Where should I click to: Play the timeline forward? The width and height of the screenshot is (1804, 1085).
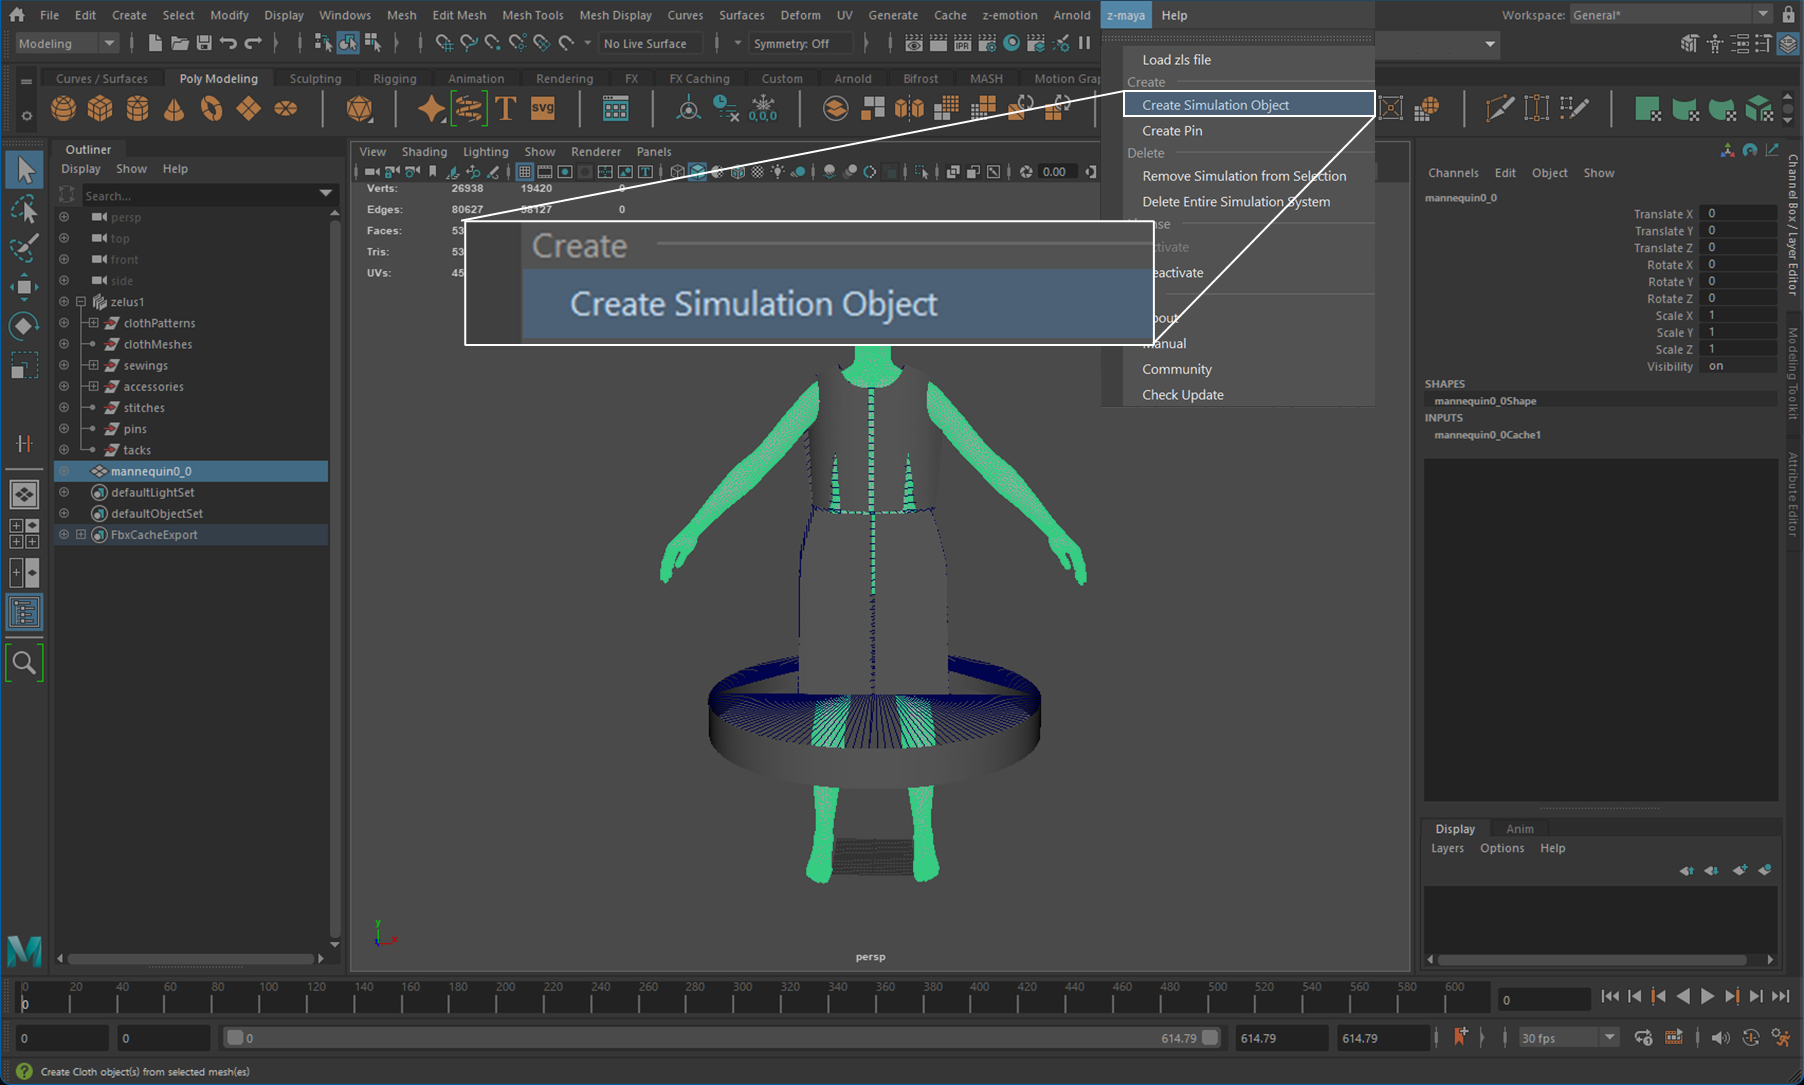[x=1707, y=996]
